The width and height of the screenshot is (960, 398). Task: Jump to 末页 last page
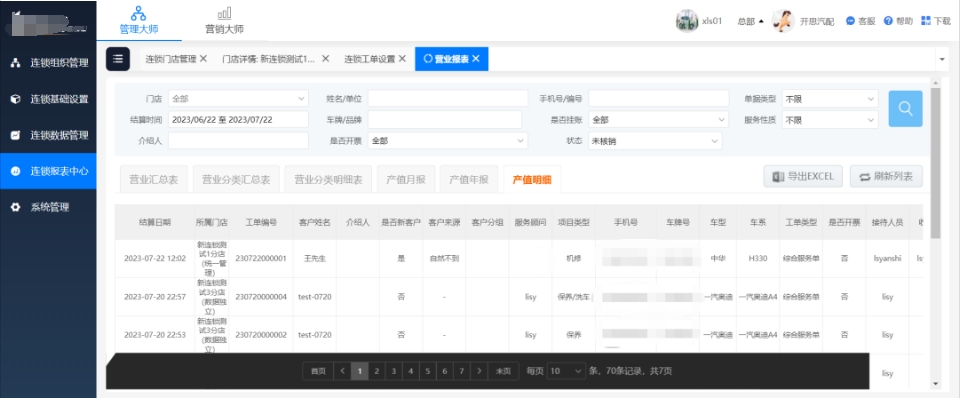coord(503,371)
